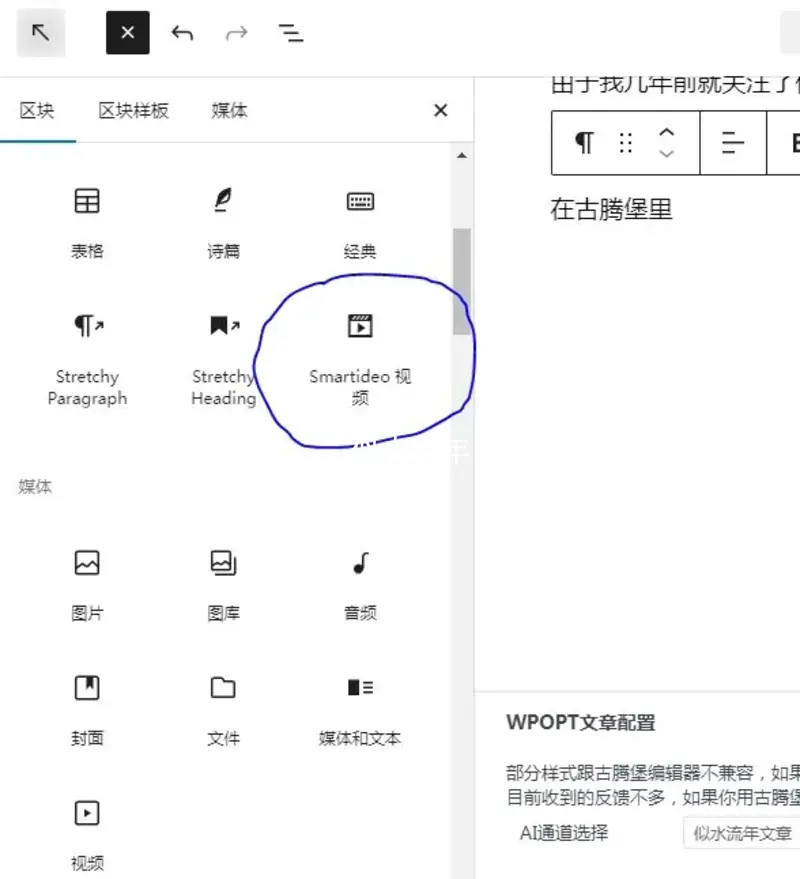Insert the 封面 (cover) block
Viewport: 800px width, 879px height.
point(87,708)
